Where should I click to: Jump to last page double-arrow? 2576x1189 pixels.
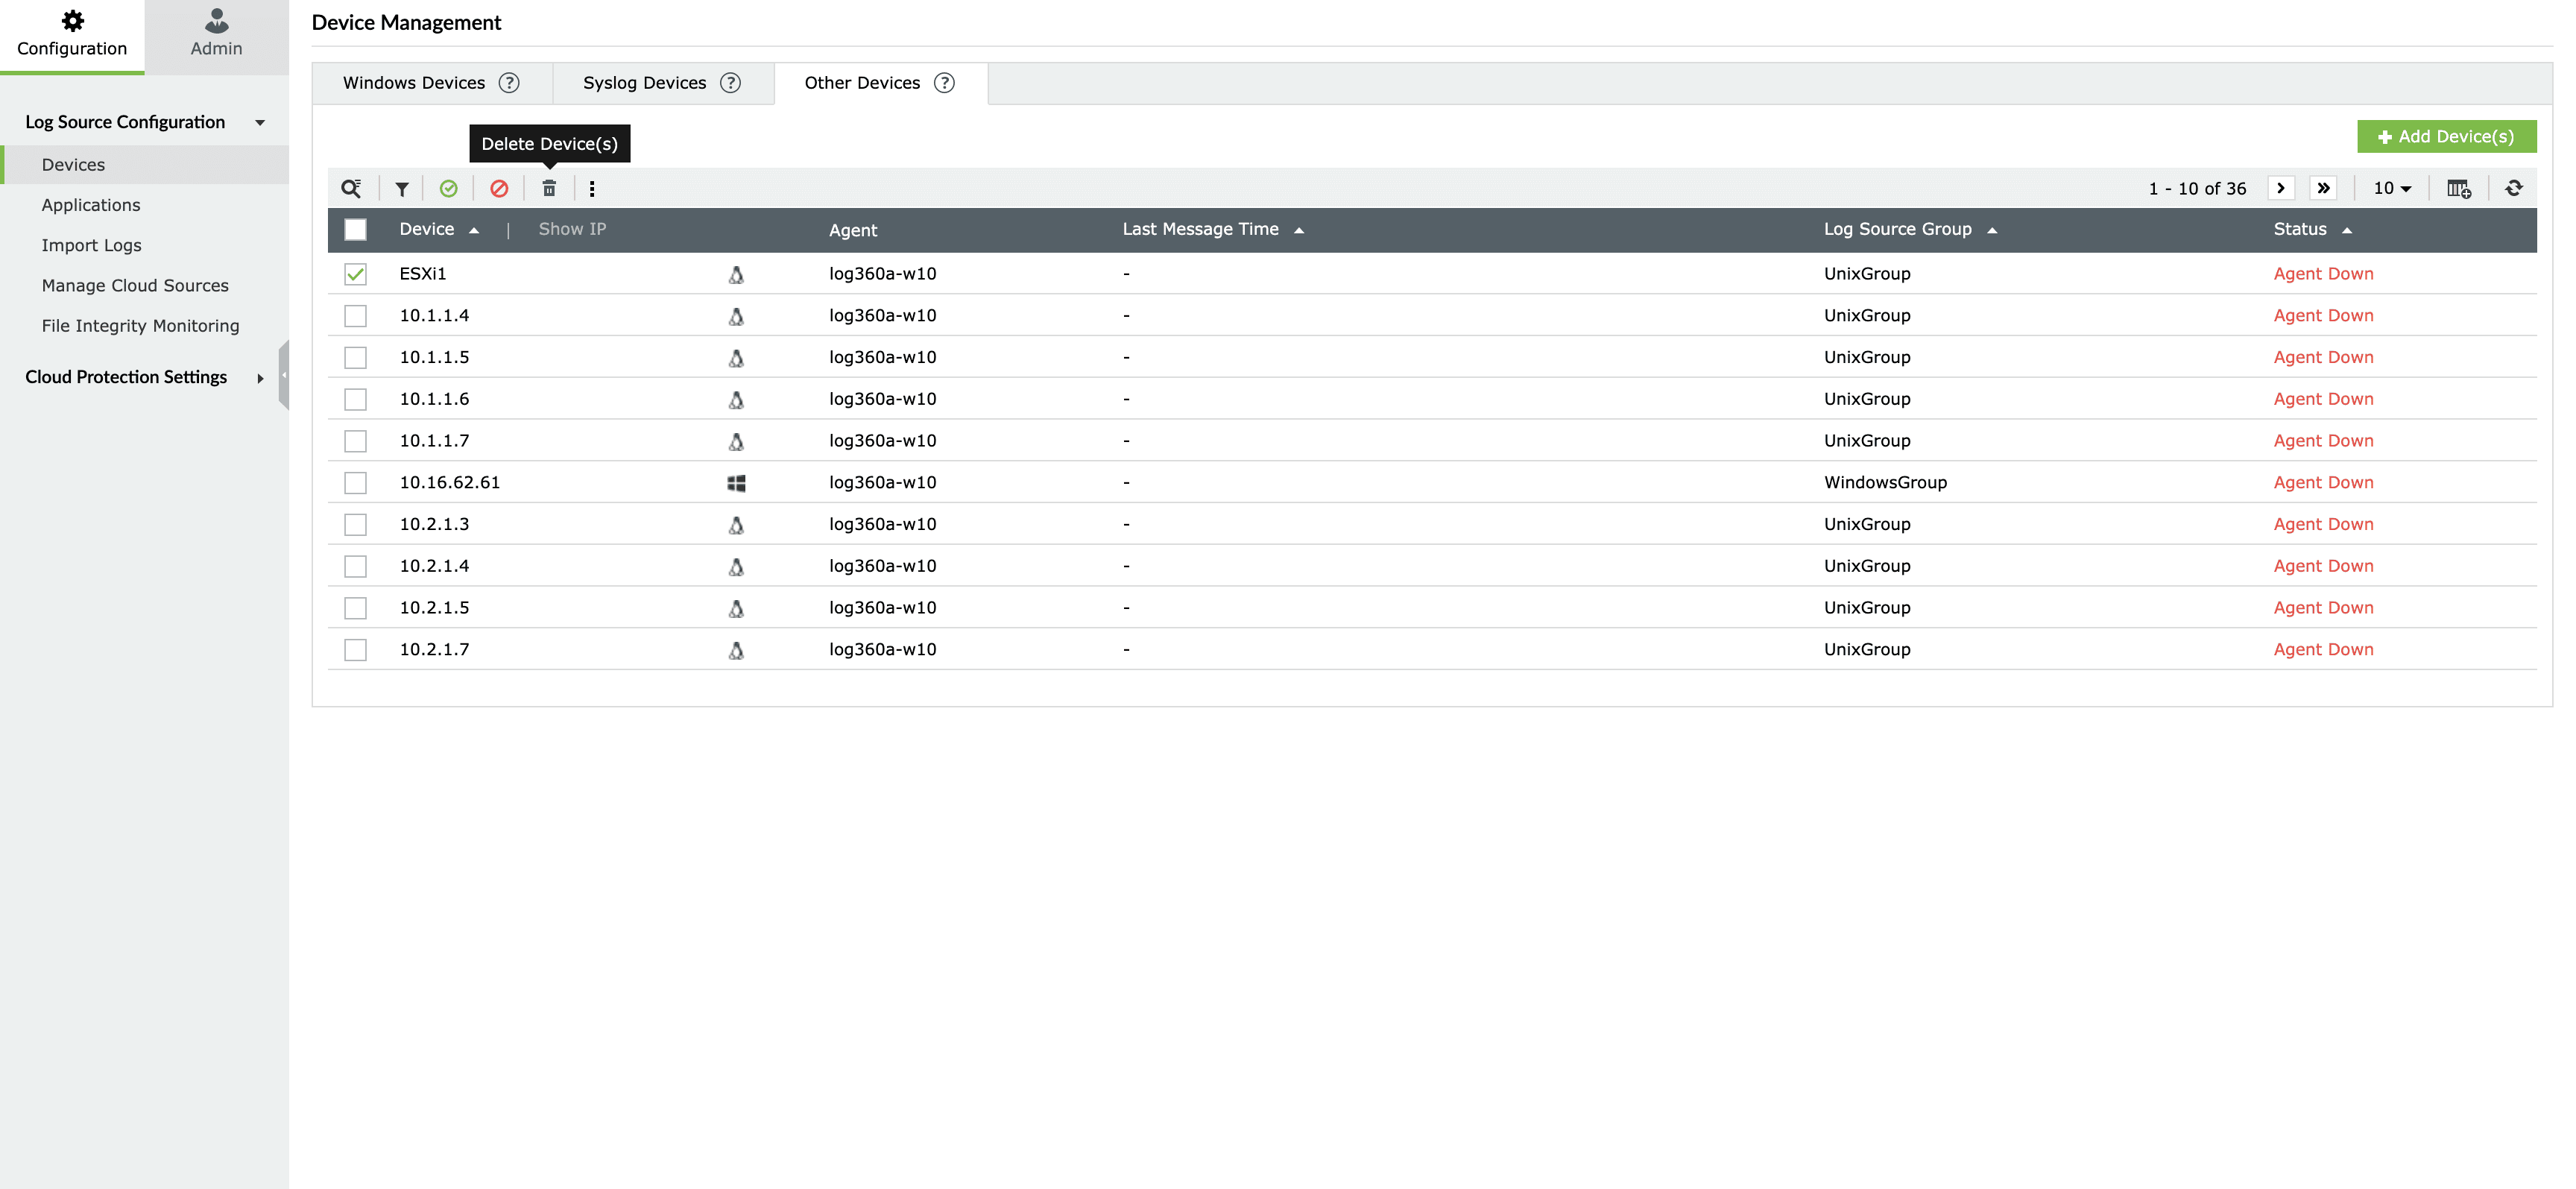point(2323,188)
